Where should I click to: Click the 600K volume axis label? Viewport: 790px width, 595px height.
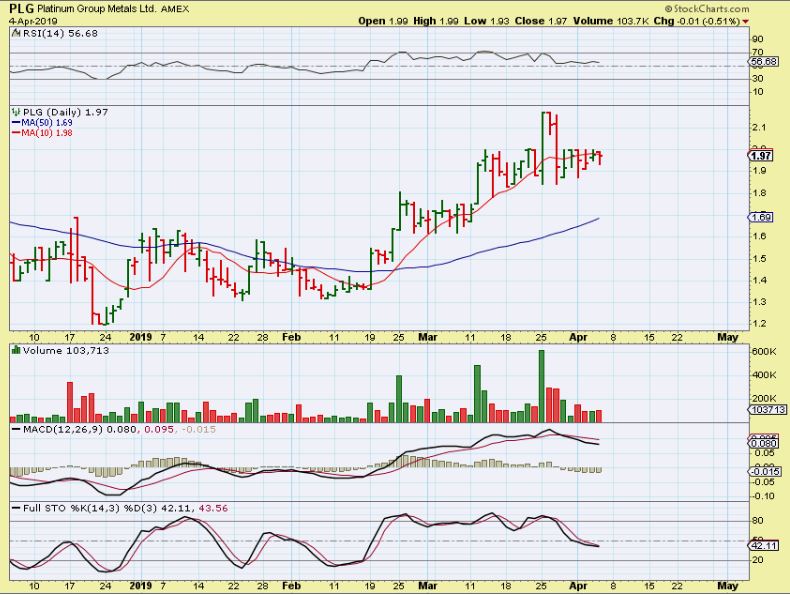pos(764,352)
